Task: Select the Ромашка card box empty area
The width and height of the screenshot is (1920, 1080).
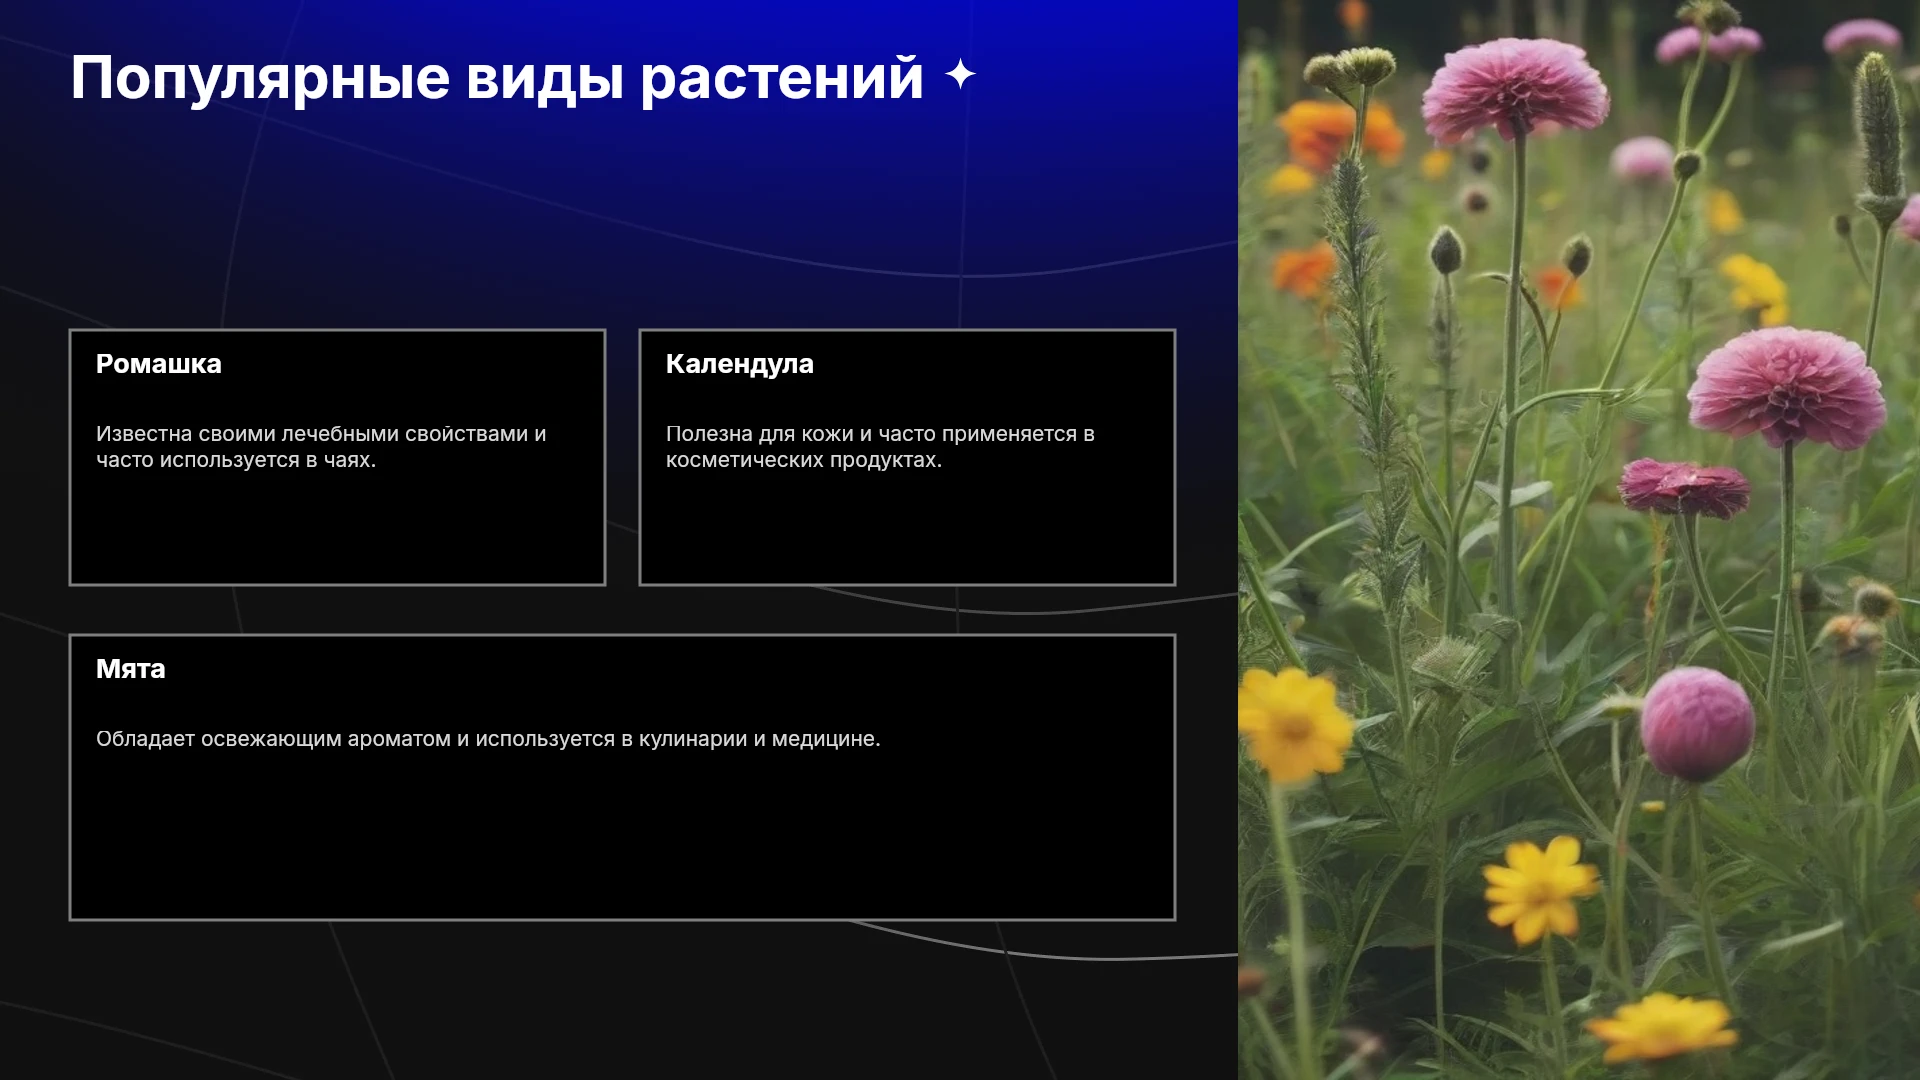Action: [x=337, y=530]
